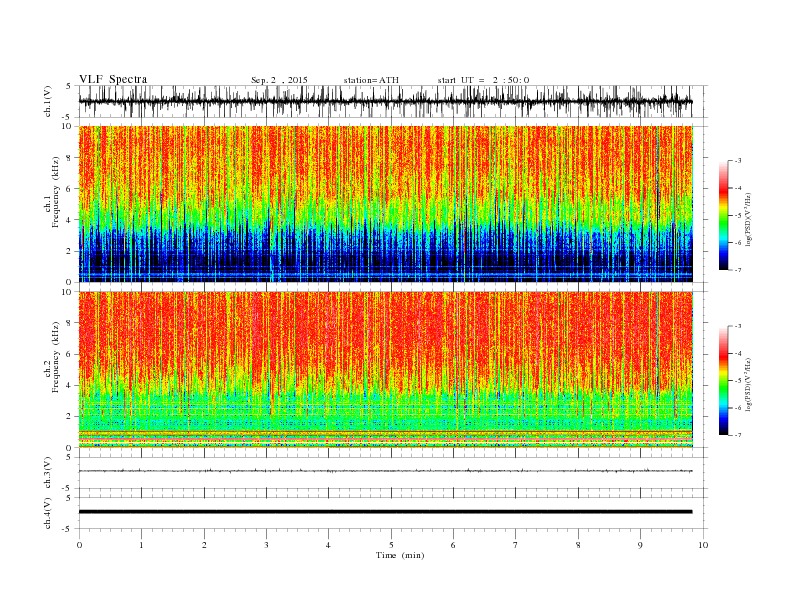Viewport: 792px width, 612px height.
Task: Click the "8" kHz tick of ch.1 spectrogram
Action: point(70,158)
